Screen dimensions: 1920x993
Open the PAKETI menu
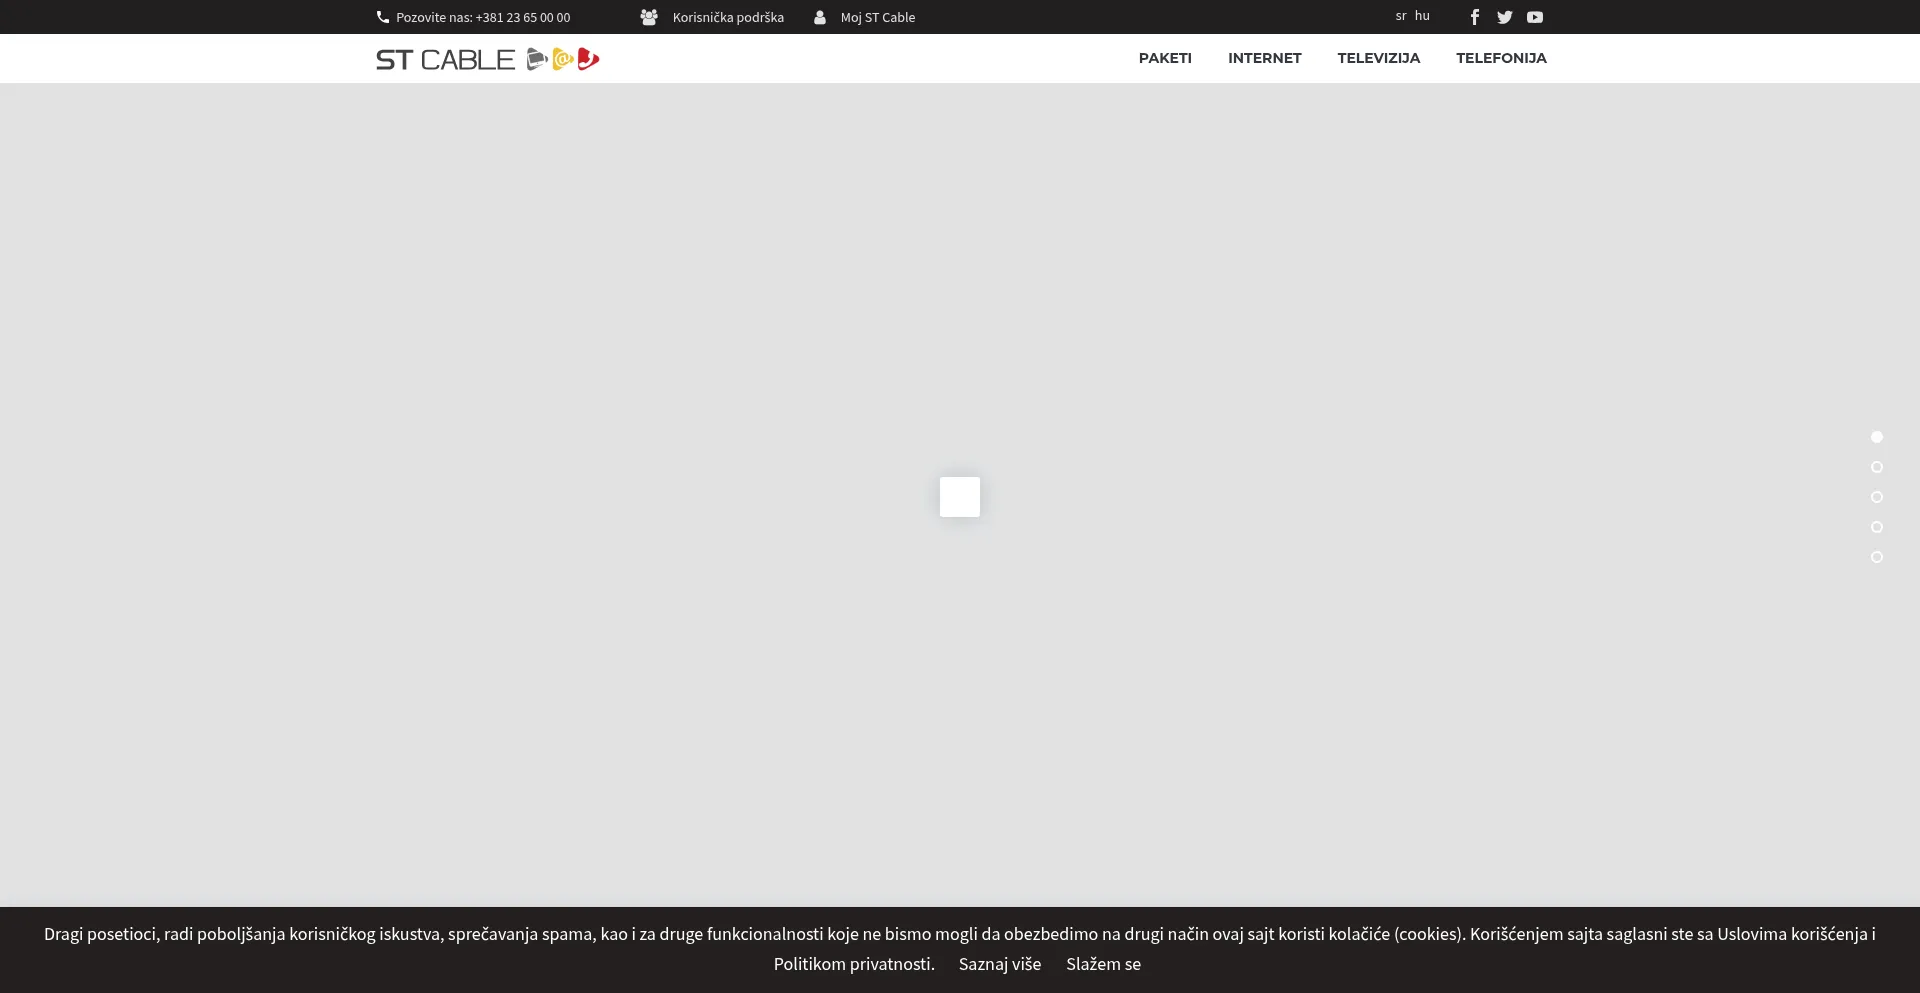[x=1165, y=58]
